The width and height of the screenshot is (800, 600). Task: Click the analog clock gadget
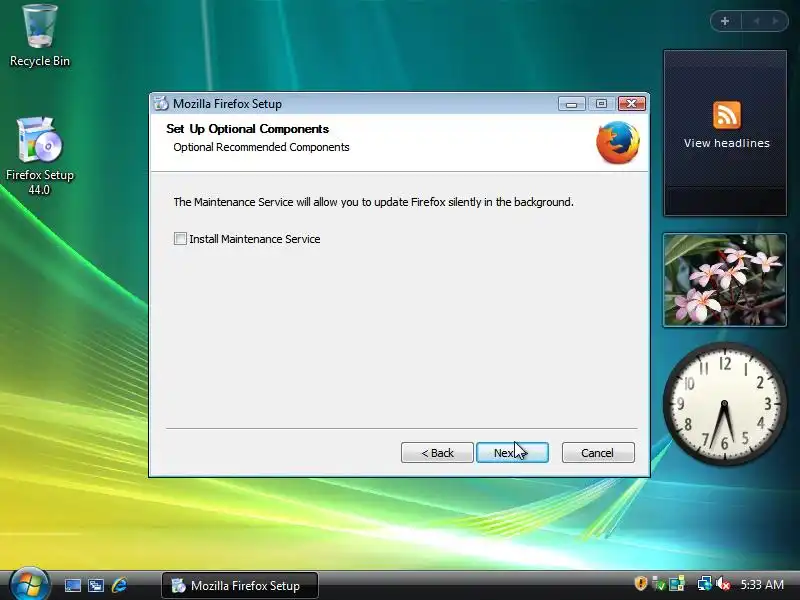[x=724, y=403]
